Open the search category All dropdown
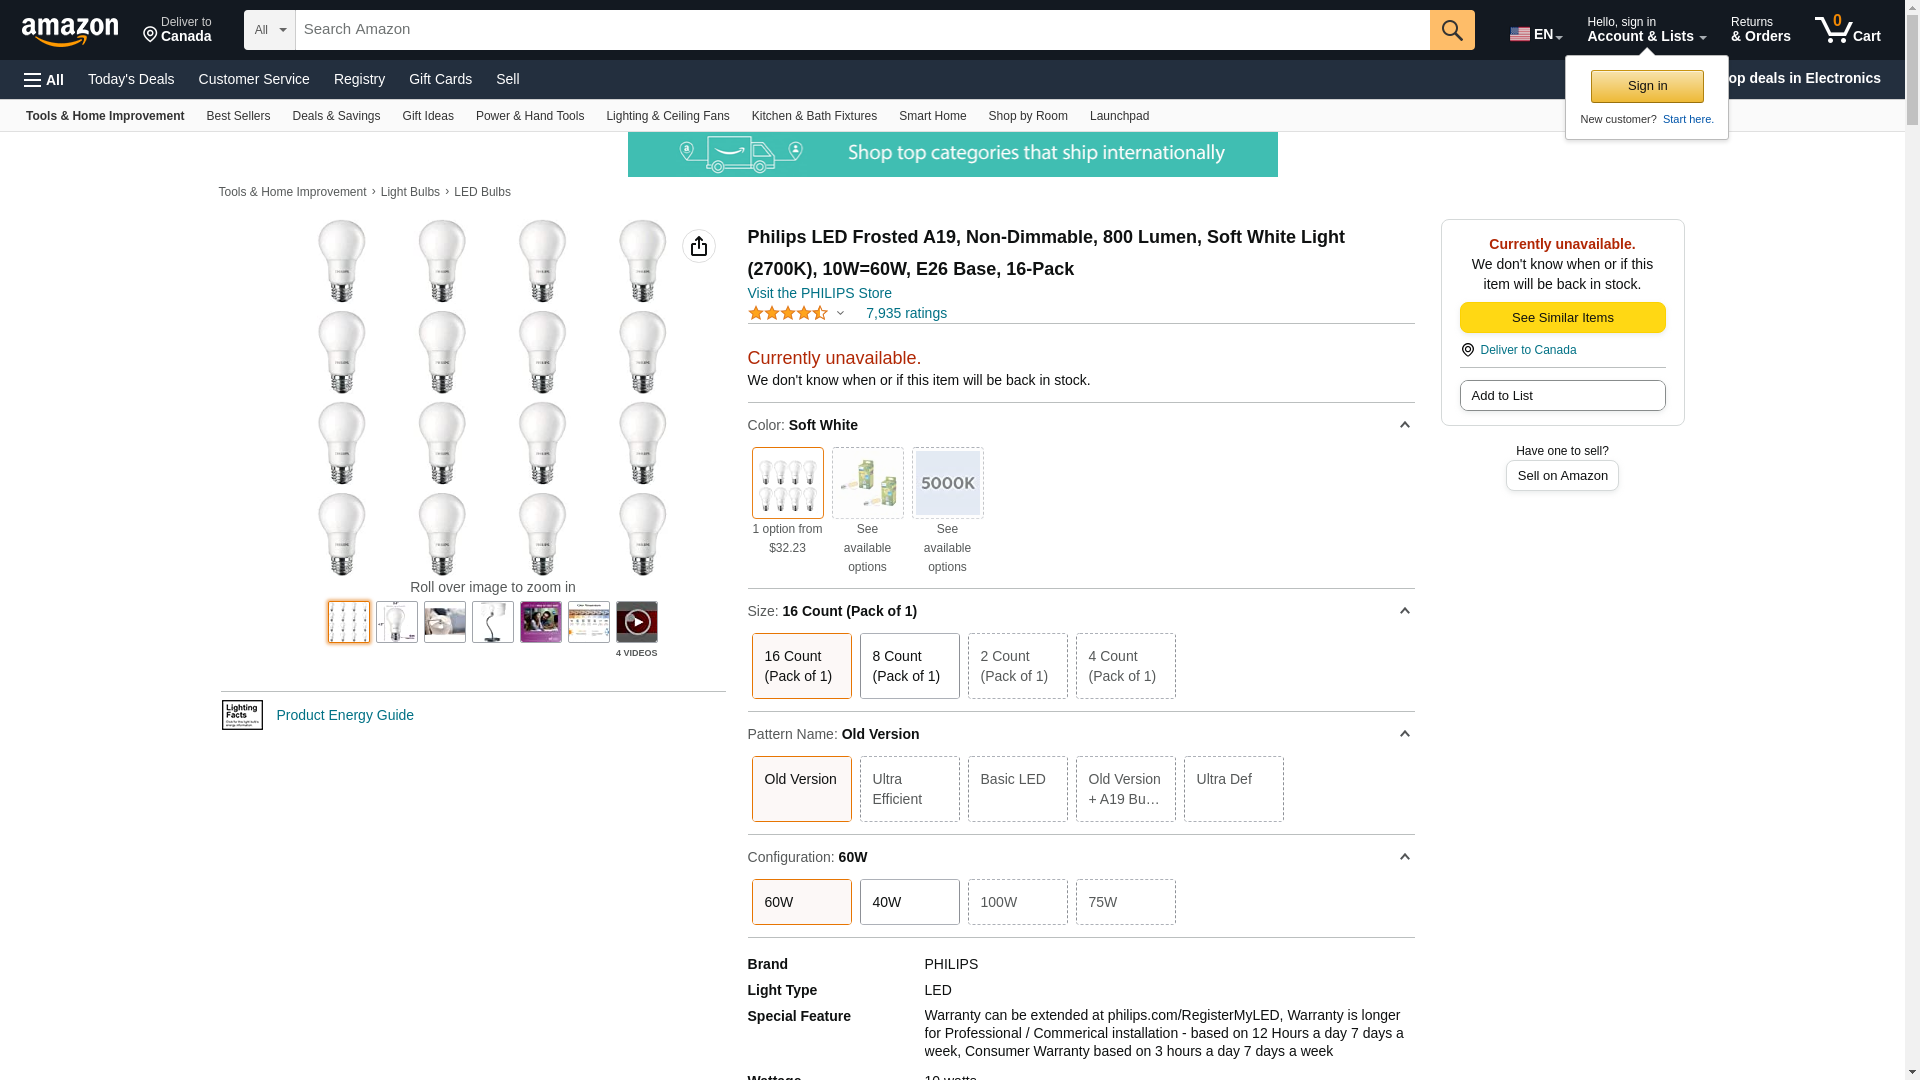The width and height of the screenshot is (1920, 1080). (x=269, y=30)
